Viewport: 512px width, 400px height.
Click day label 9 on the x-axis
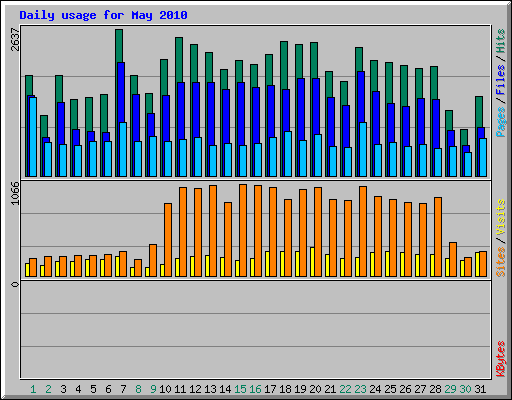(153, 389)
